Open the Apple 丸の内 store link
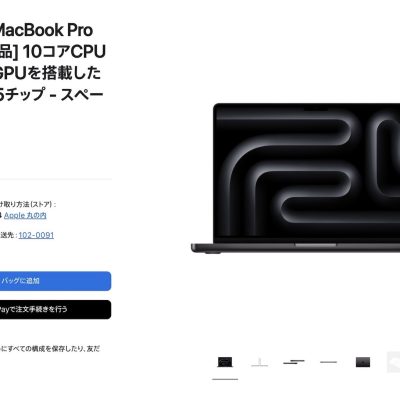This screenshot has width=400, height=400. [x=25, y=215]
